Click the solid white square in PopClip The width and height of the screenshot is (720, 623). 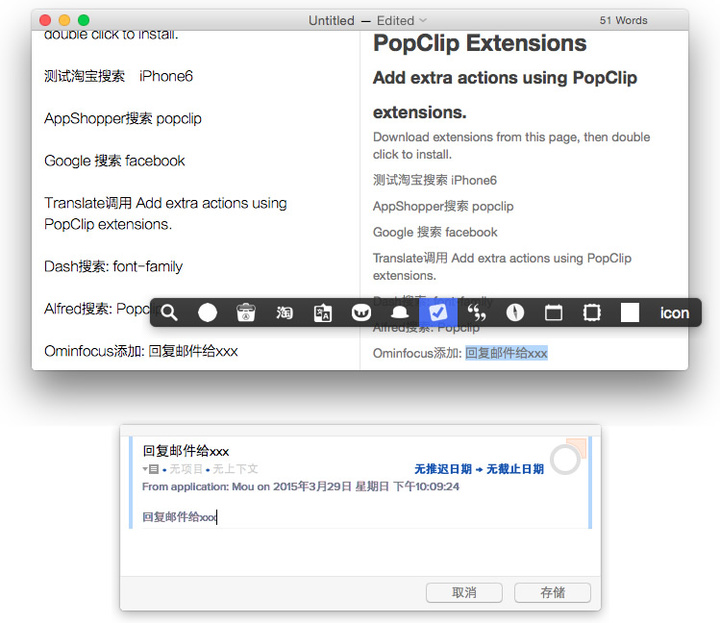[x=630, y=313]
